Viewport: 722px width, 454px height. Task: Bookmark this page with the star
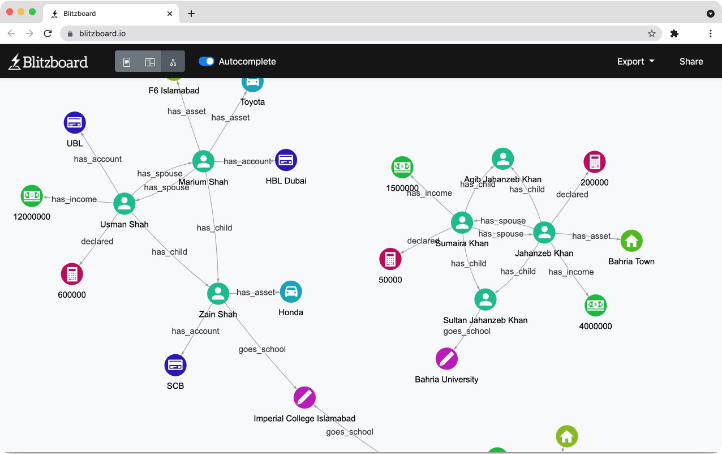(652, 33)
